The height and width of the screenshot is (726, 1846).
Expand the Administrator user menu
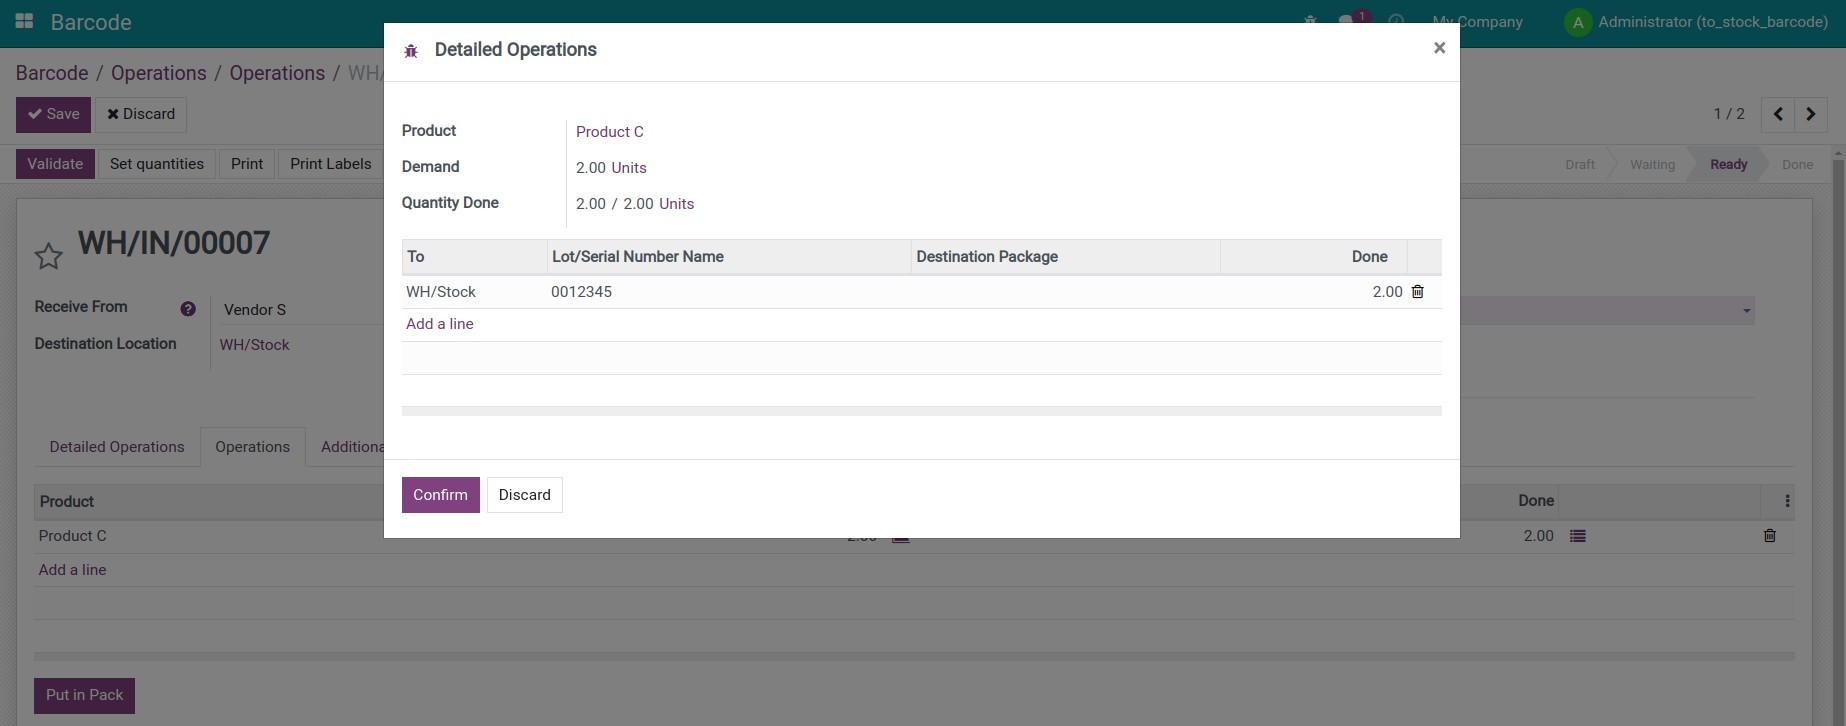pyautogui.click(x=1696, y=22)
